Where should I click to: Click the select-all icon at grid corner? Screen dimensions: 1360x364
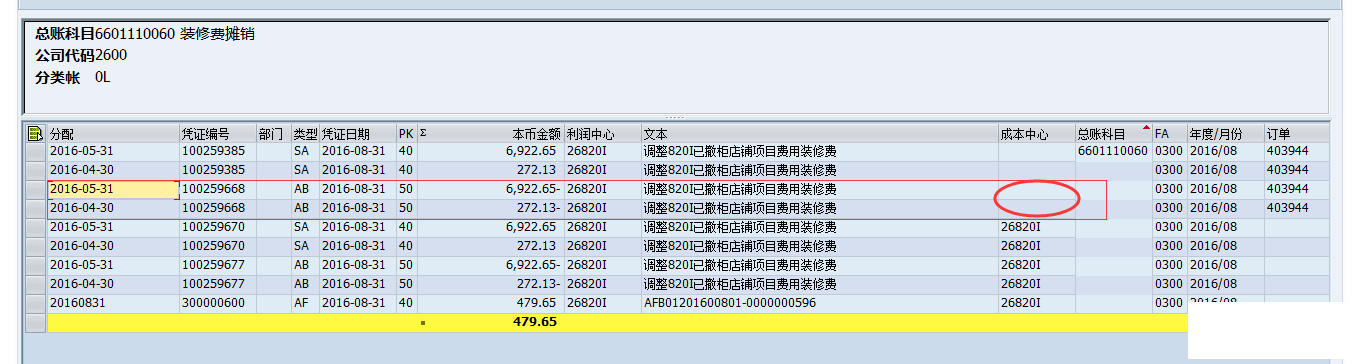pos(35,133)
